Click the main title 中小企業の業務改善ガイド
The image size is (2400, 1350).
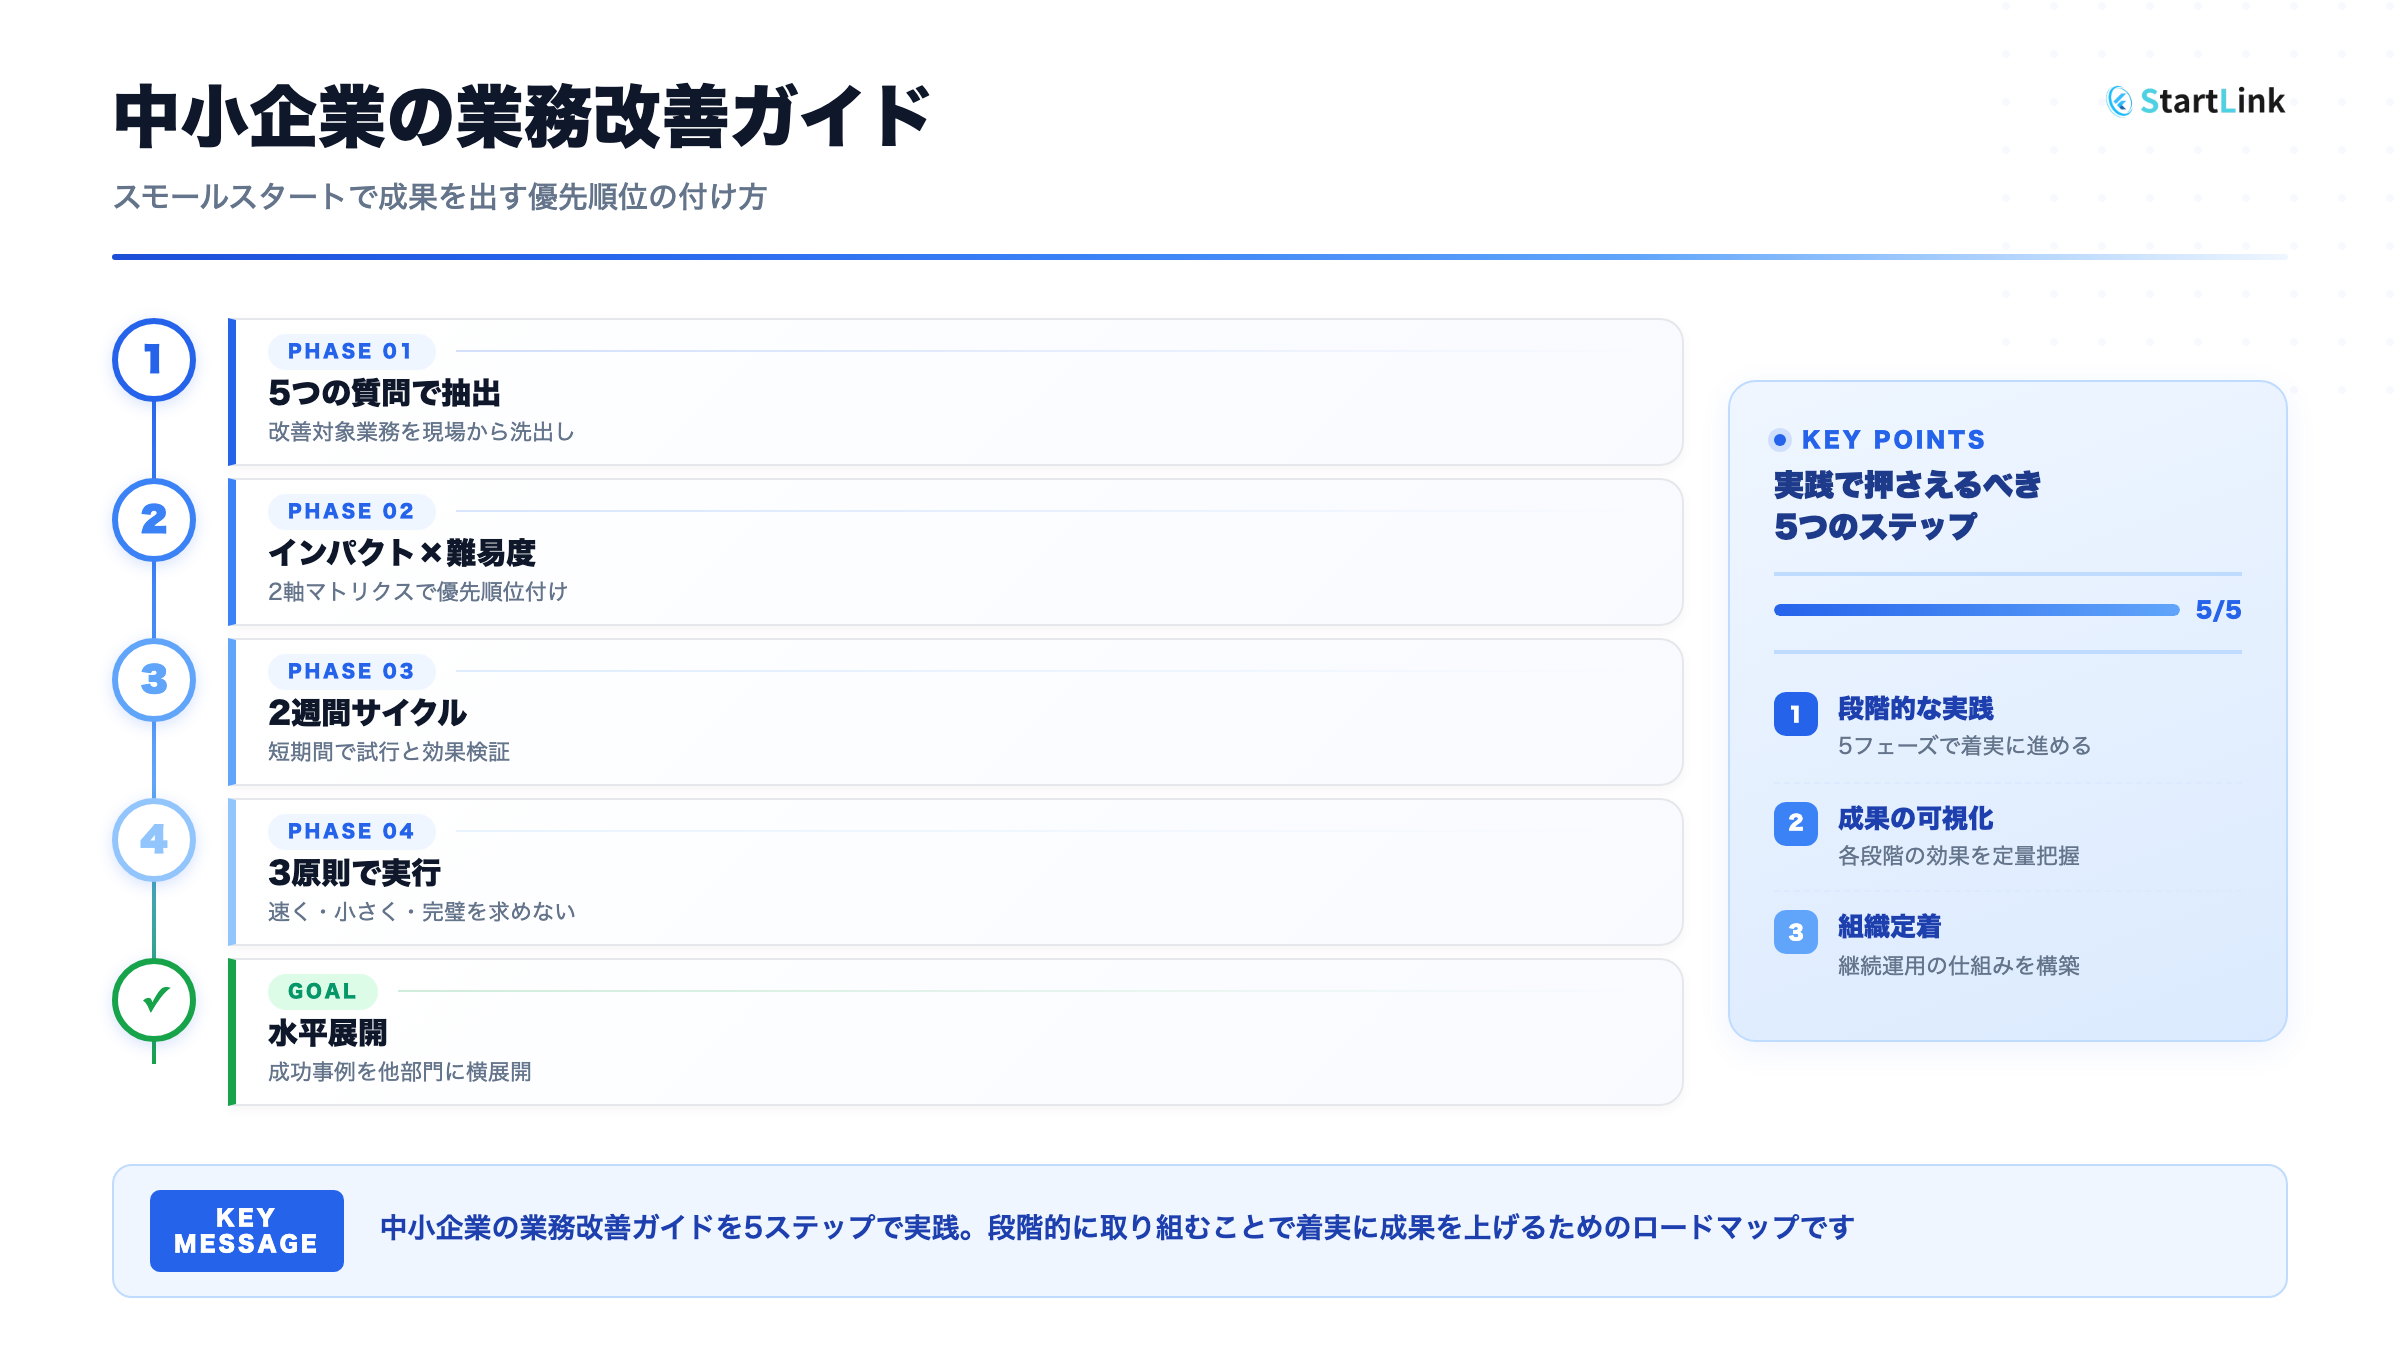[521, 117]
